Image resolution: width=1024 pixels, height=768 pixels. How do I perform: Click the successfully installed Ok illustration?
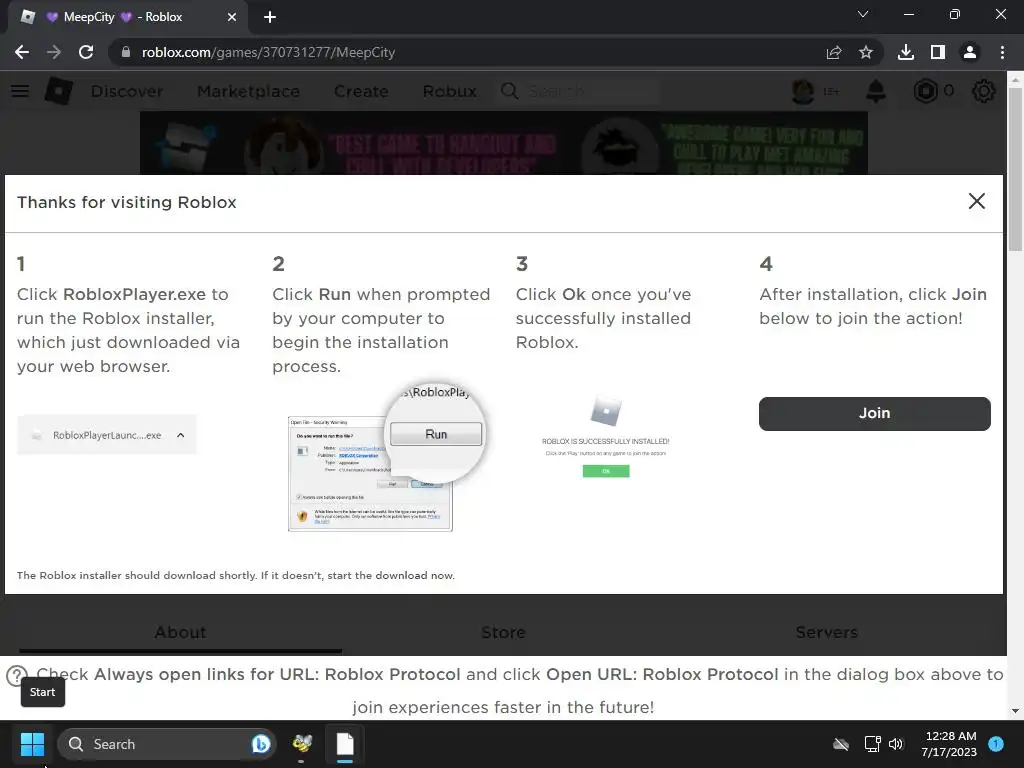[606, 471]
